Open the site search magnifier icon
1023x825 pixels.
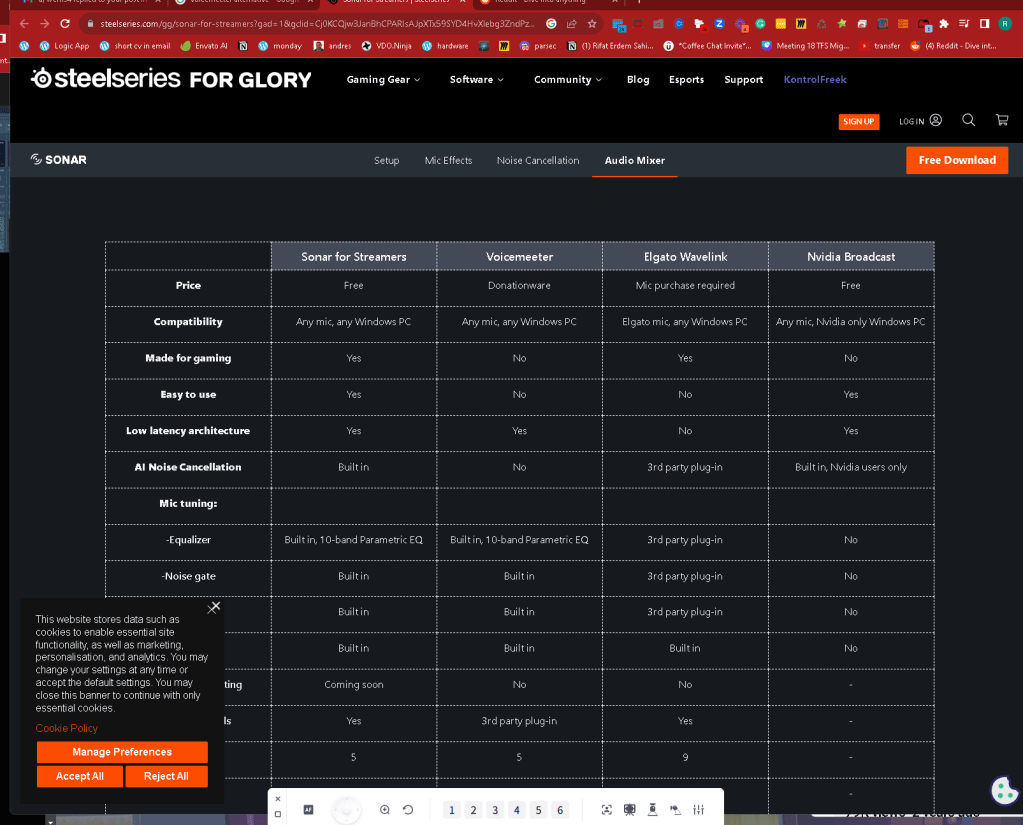968,120
